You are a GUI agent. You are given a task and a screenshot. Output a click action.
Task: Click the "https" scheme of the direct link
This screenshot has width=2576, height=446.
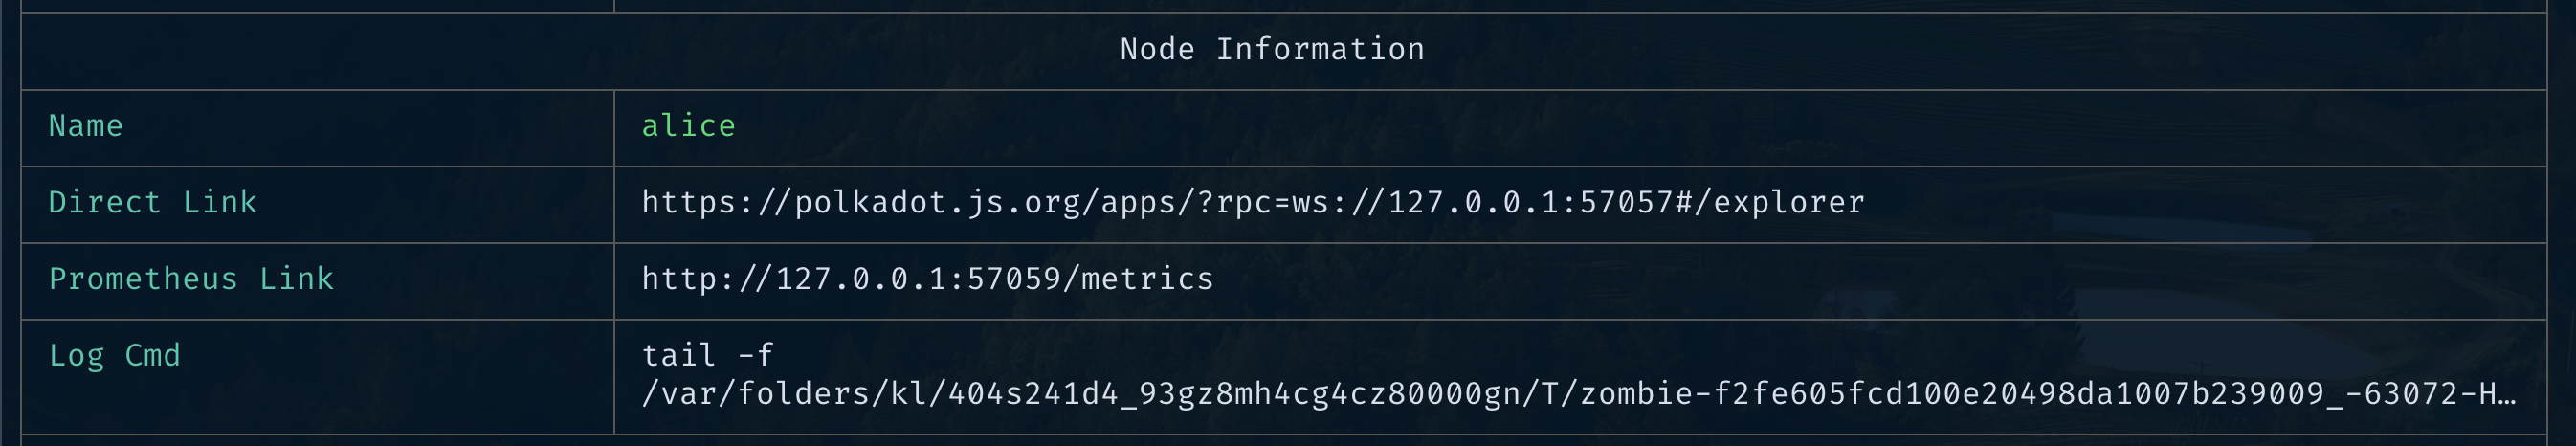[x=688, y=203]
